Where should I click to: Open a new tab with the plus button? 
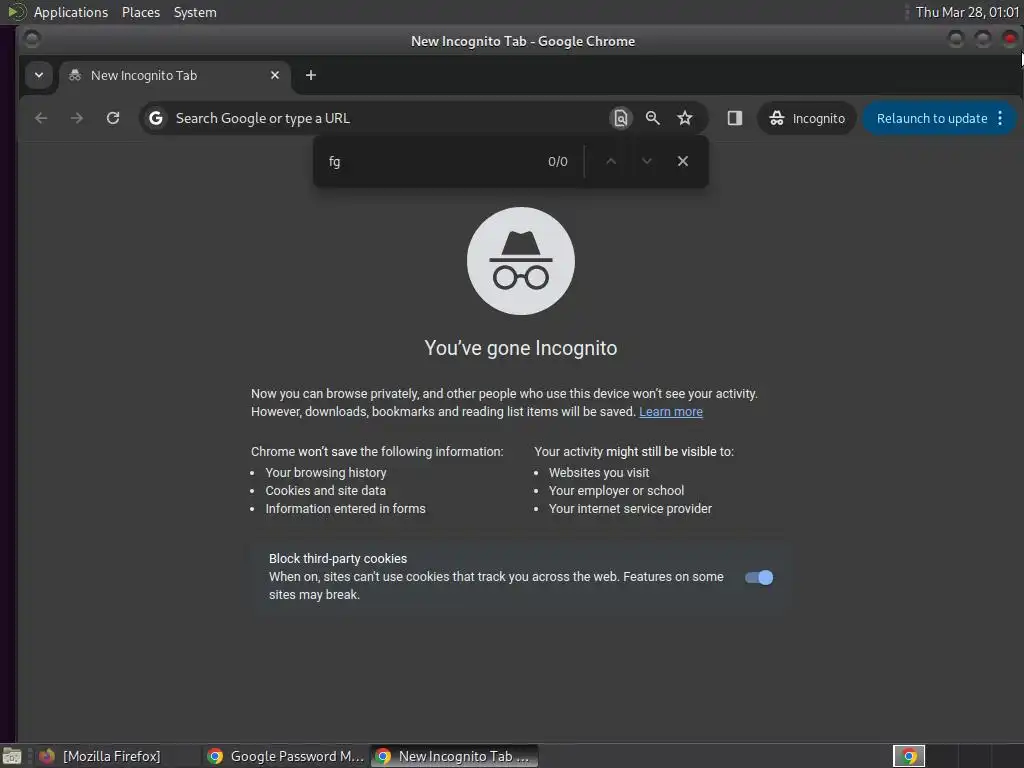(311, 75)
